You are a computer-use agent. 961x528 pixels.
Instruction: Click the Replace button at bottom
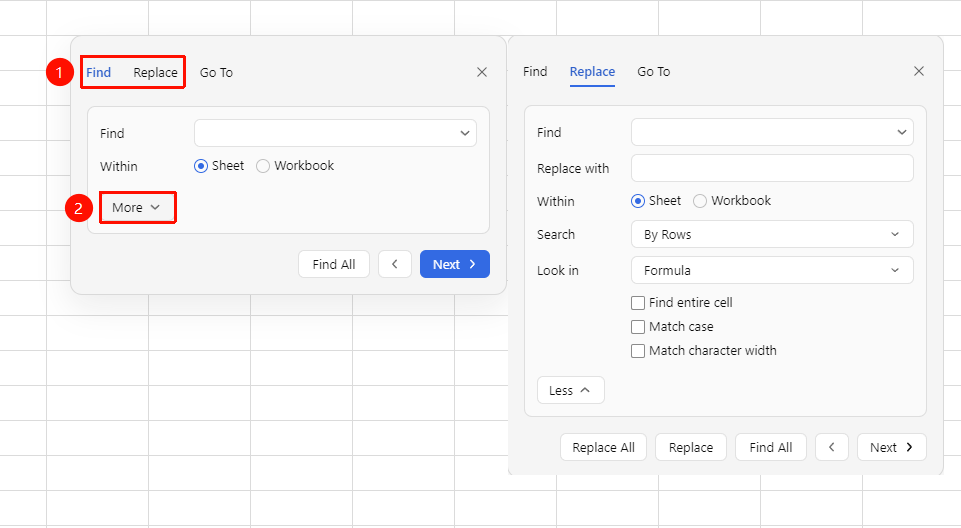click(691, 447)
